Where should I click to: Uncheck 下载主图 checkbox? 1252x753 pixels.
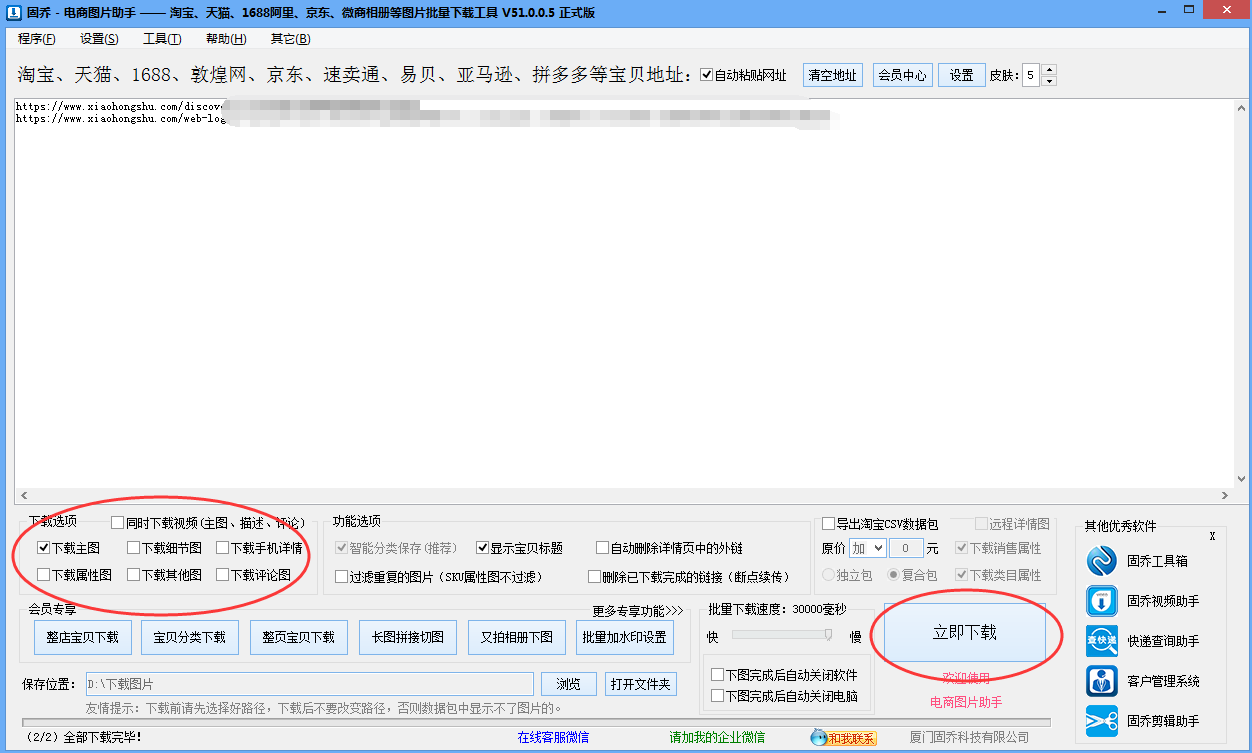coord(43,548)
